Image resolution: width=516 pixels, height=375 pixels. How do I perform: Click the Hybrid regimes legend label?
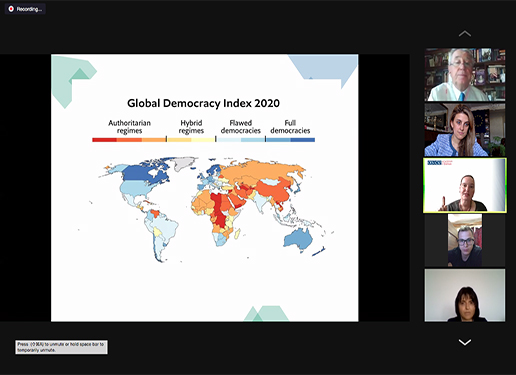[191, 127]
